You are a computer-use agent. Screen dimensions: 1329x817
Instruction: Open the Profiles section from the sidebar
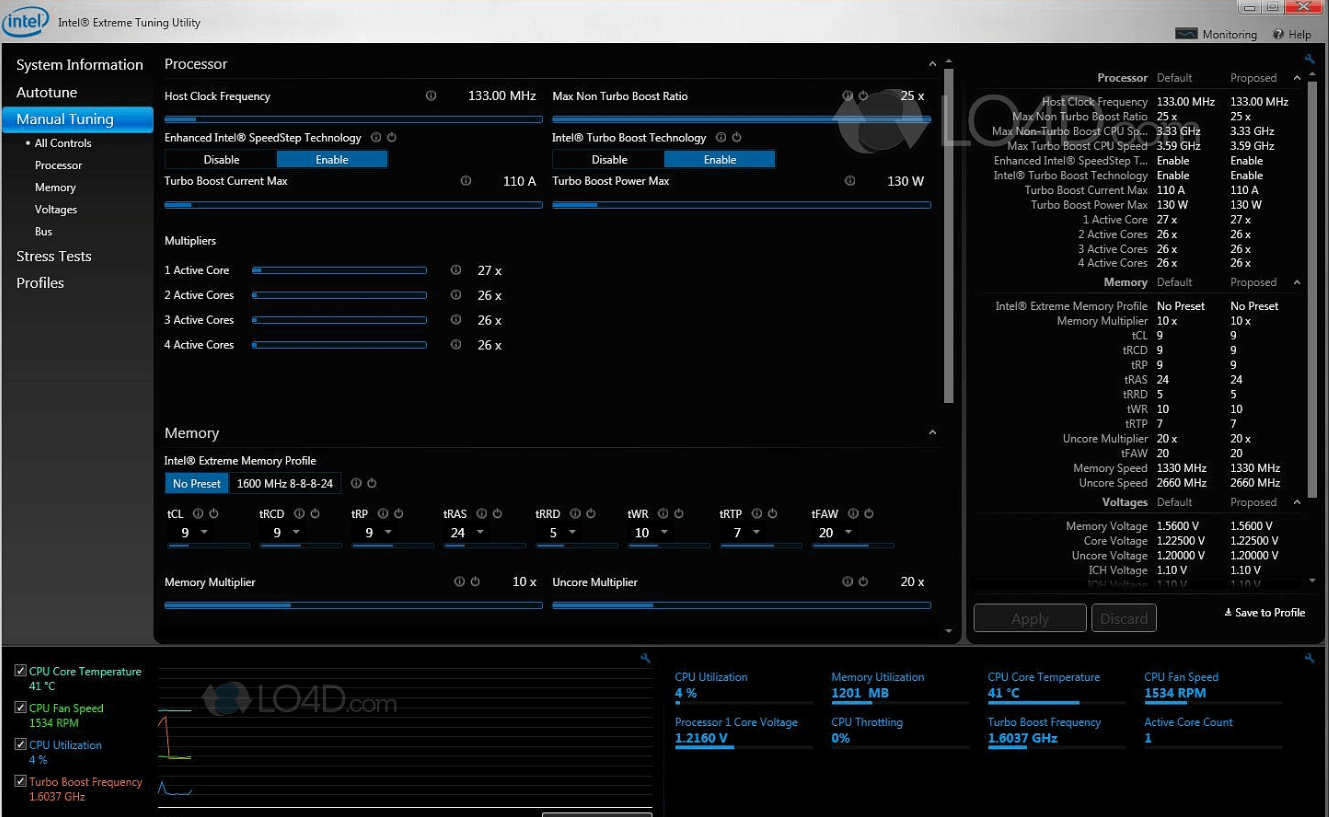[40, 283]
